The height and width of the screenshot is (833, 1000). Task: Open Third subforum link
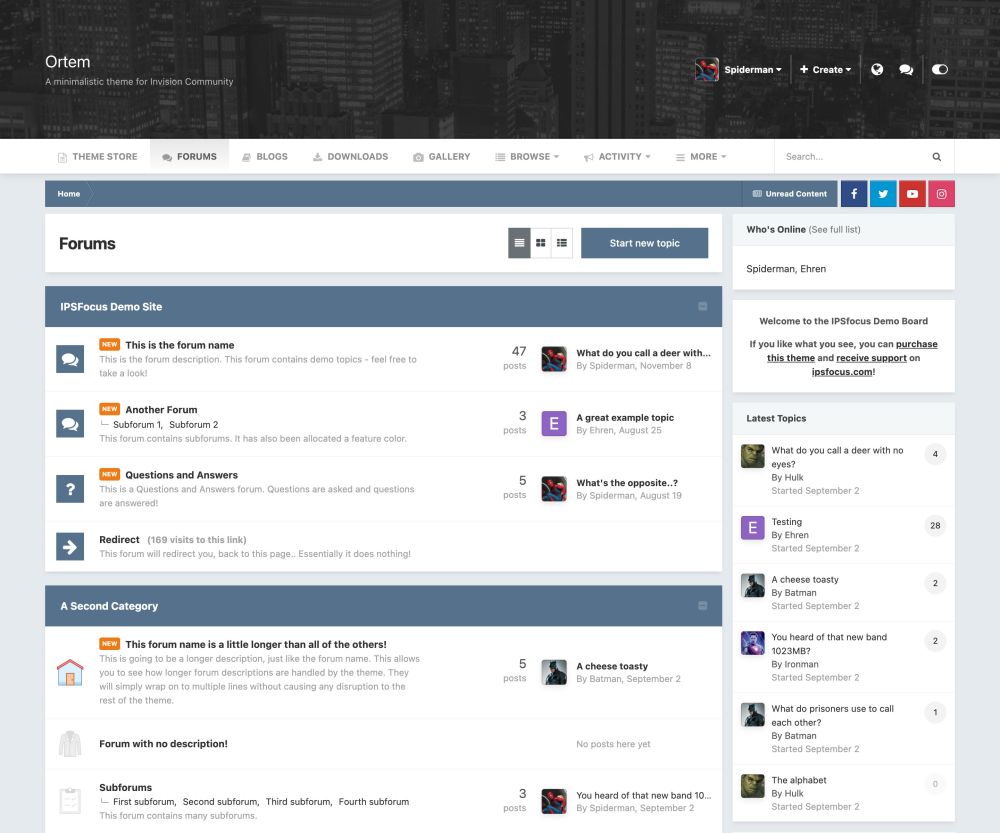(x=298, y=802)
